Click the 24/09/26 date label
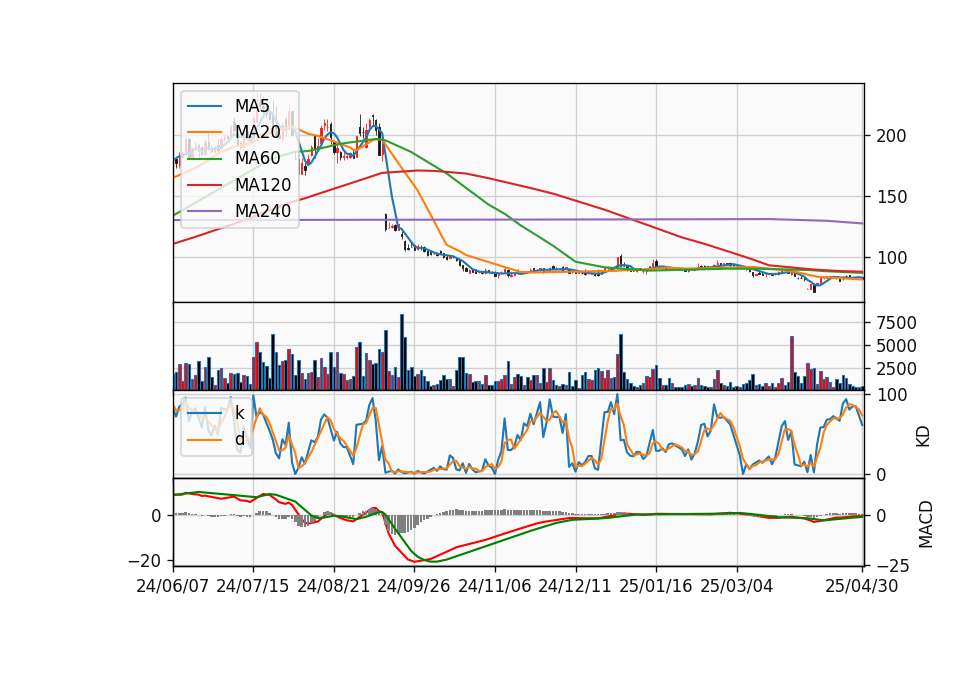960x690 pixels. point(414,586)
